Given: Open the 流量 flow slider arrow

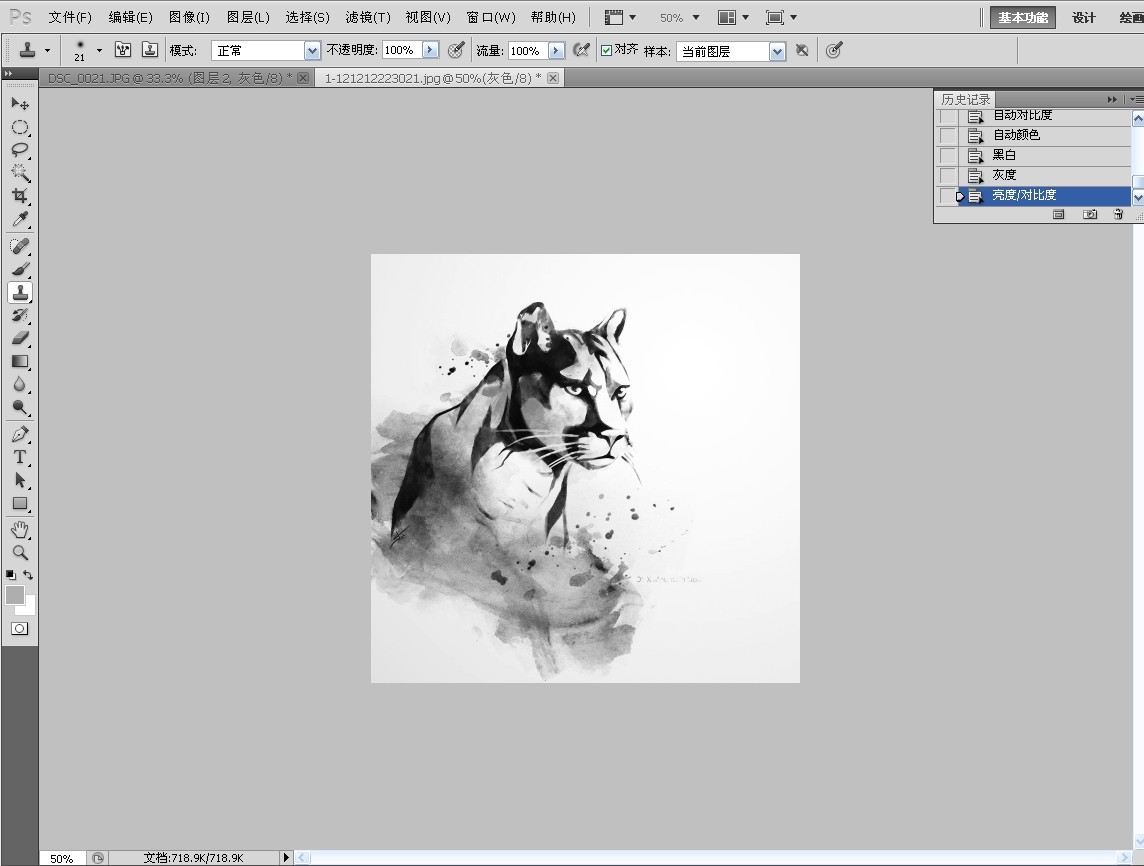Looking at the screenshot, I should [557, 50].
